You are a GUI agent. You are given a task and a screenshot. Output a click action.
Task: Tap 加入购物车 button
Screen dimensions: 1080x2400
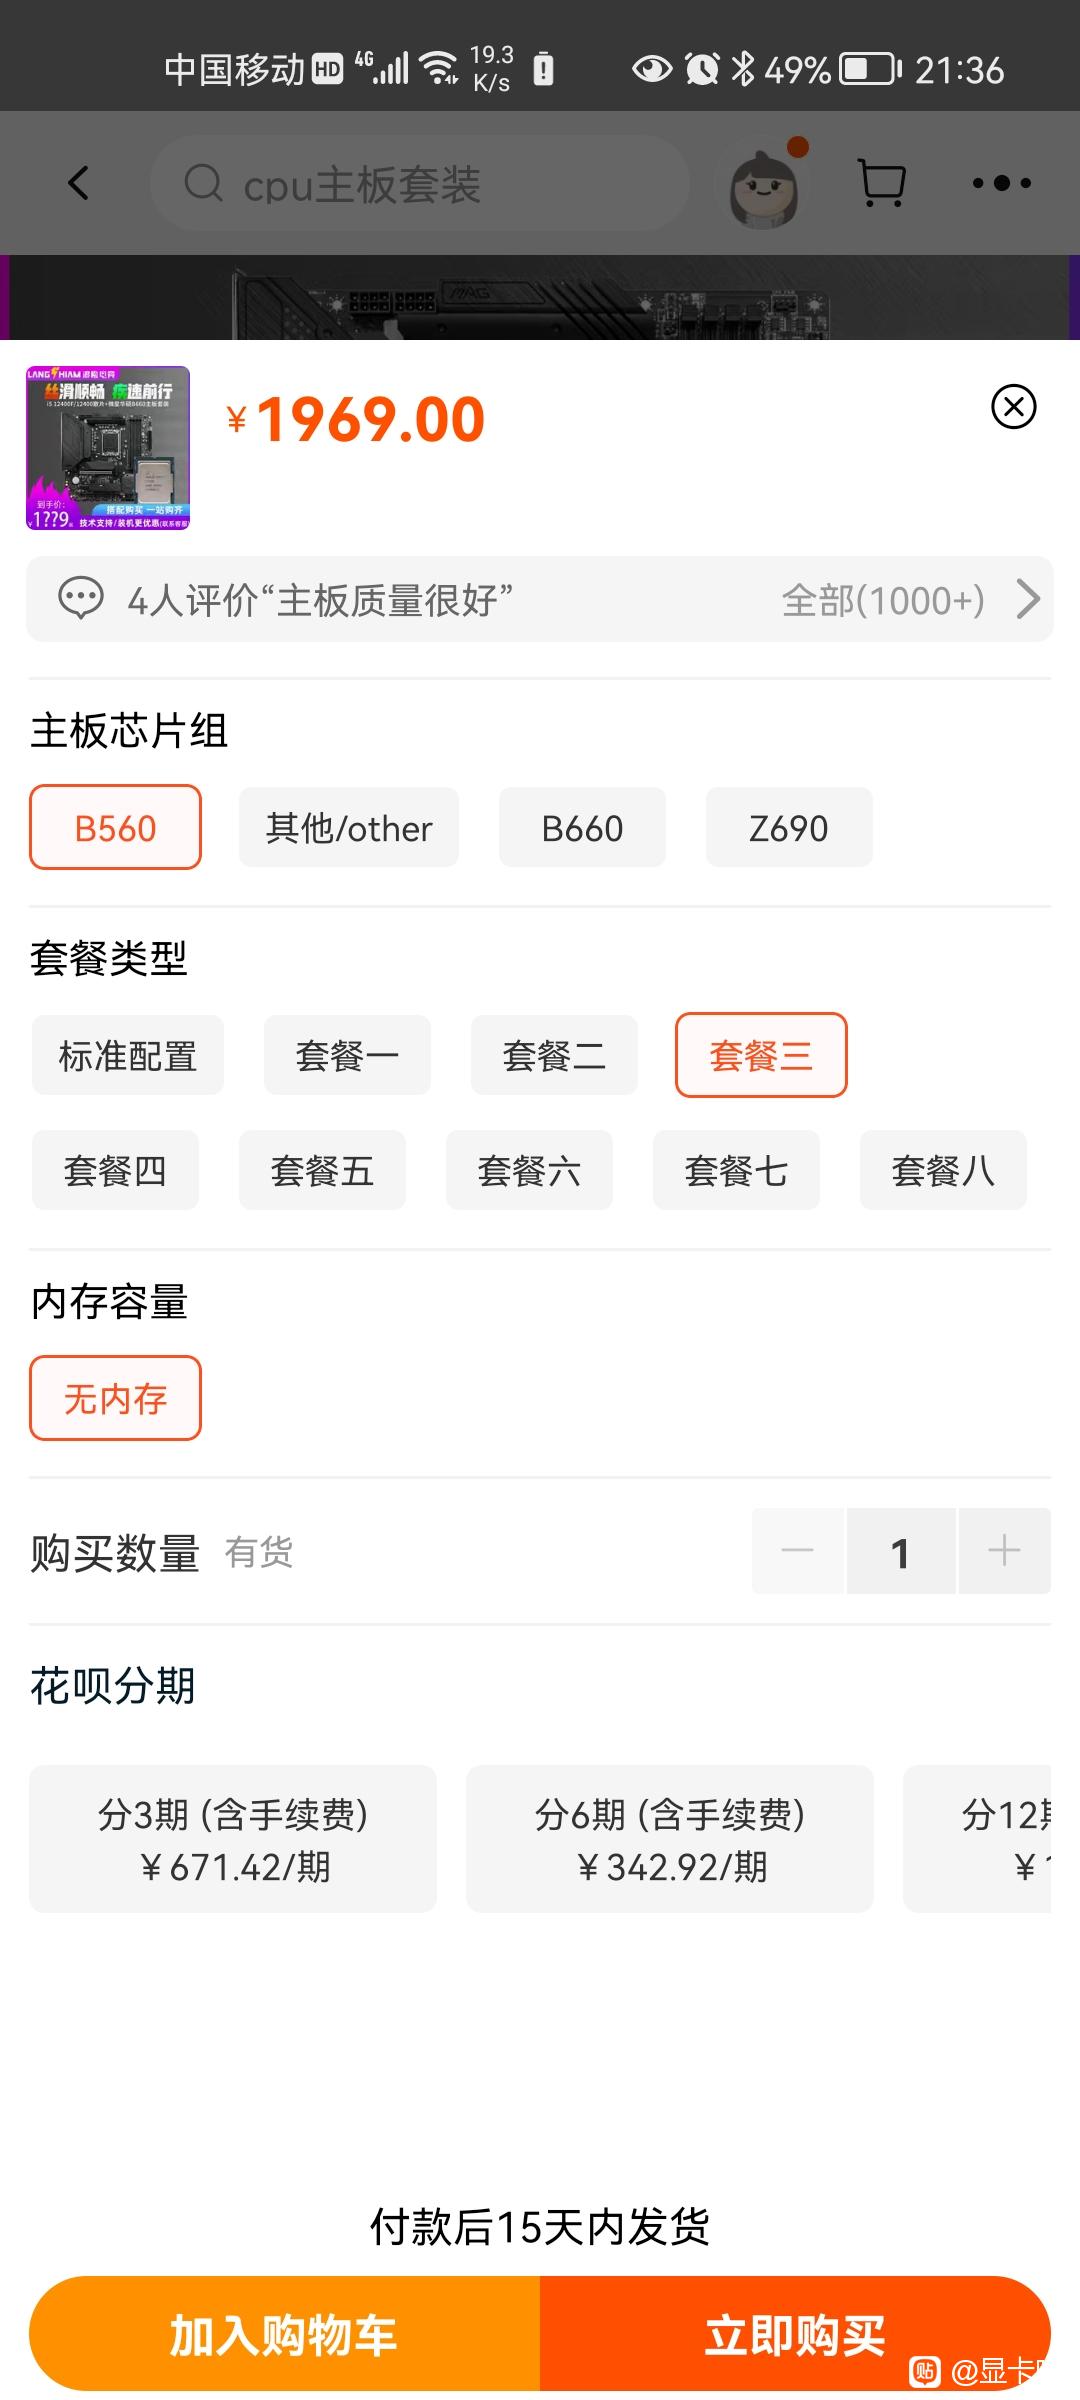285,2334
